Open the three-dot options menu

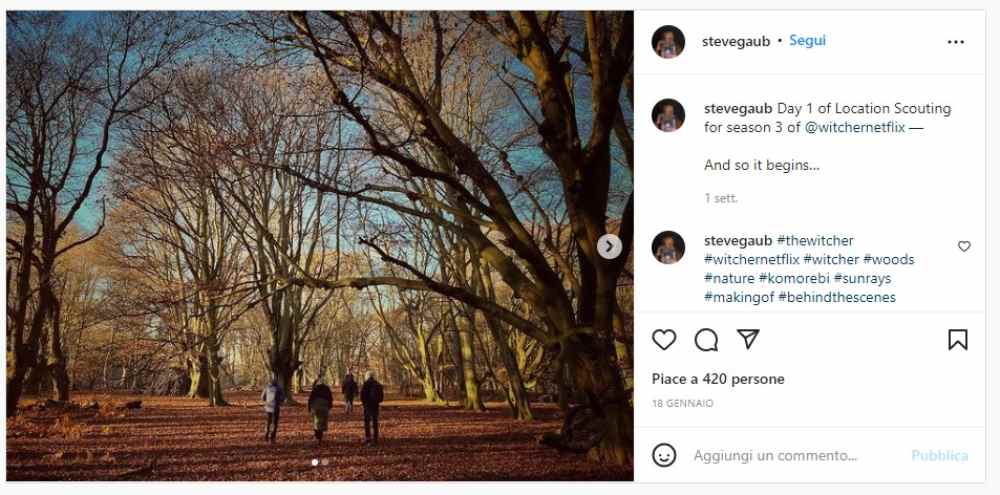pos(956,42)
